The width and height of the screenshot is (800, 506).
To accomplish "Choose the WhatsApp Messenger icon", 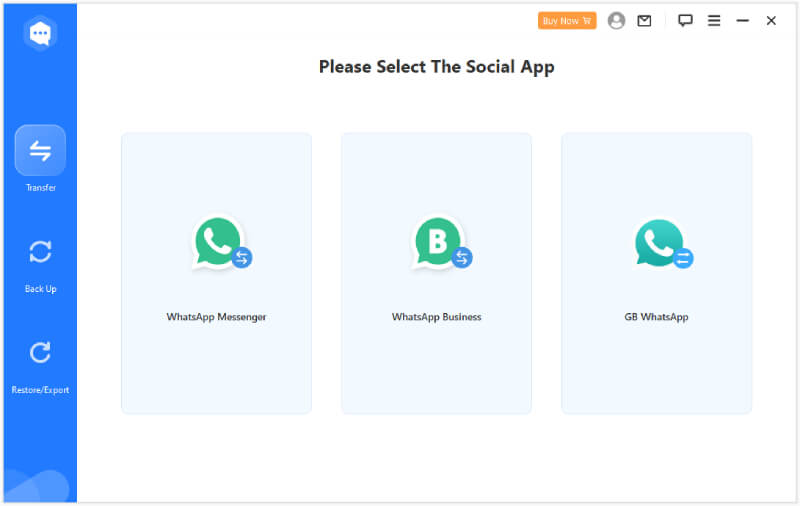I will [x=222, y=244].
